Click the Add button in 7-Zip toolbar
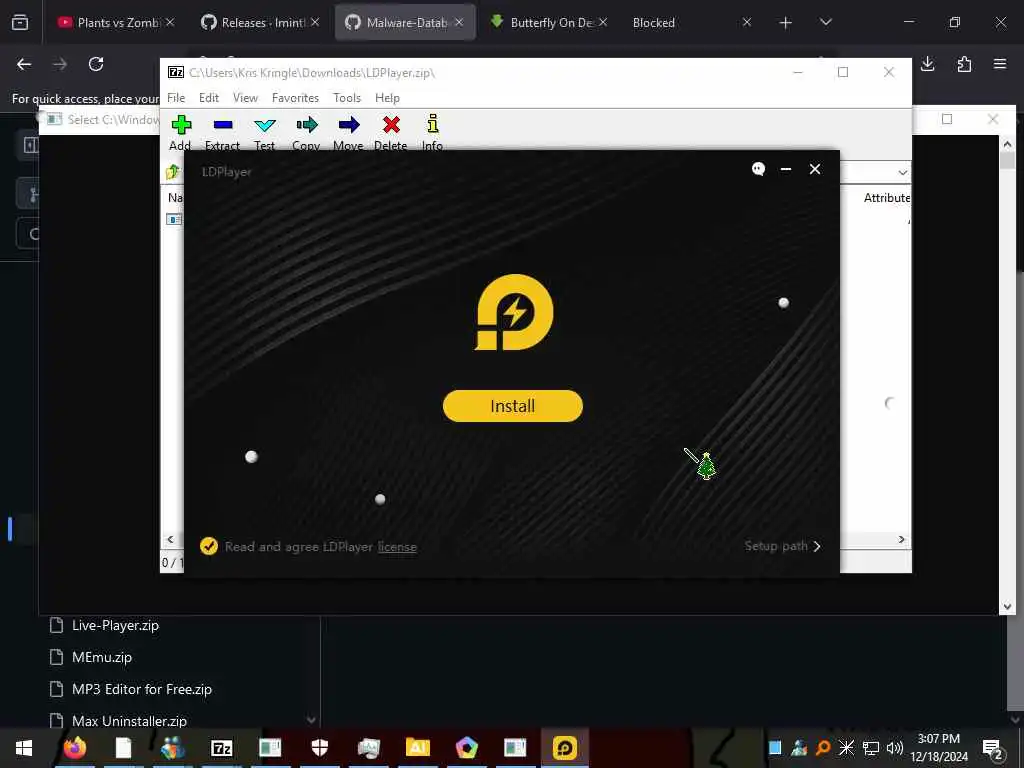Image resolution: width=1024 pixels, height=768 pixels. 181,133
